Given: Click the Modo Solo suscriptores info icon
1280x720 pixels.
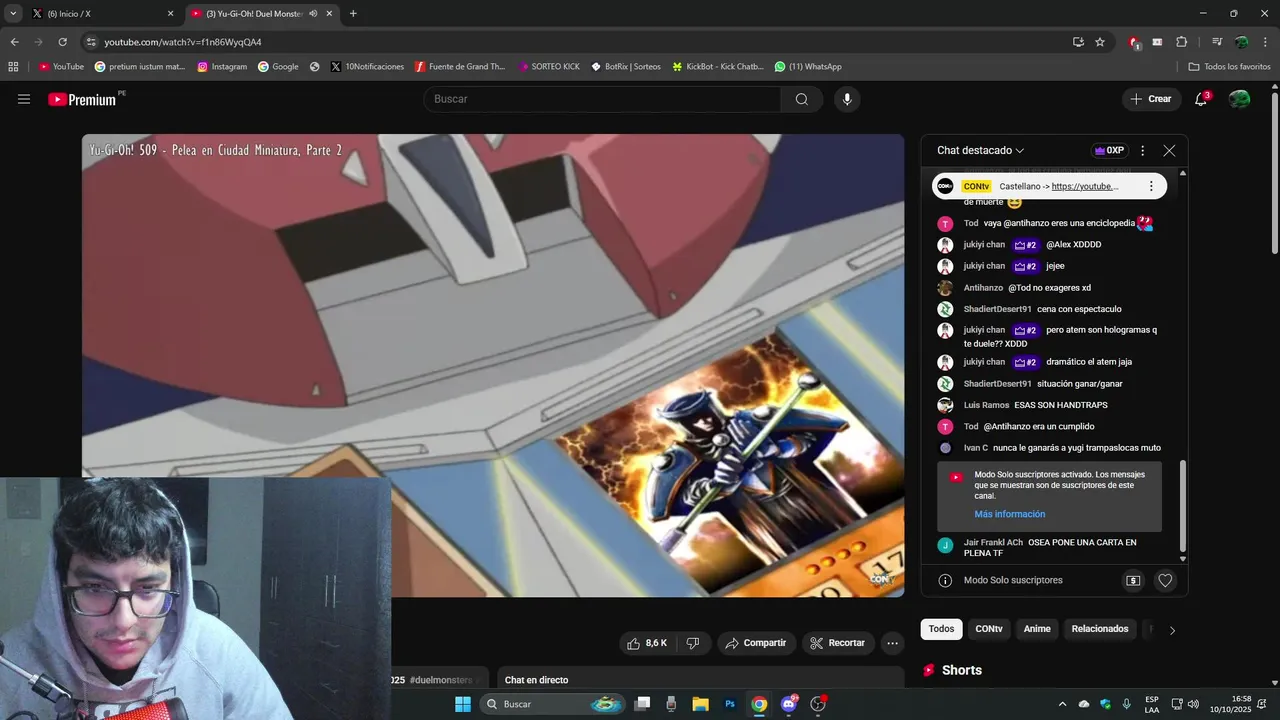Looking at the screenshot, I should [945, 580].
